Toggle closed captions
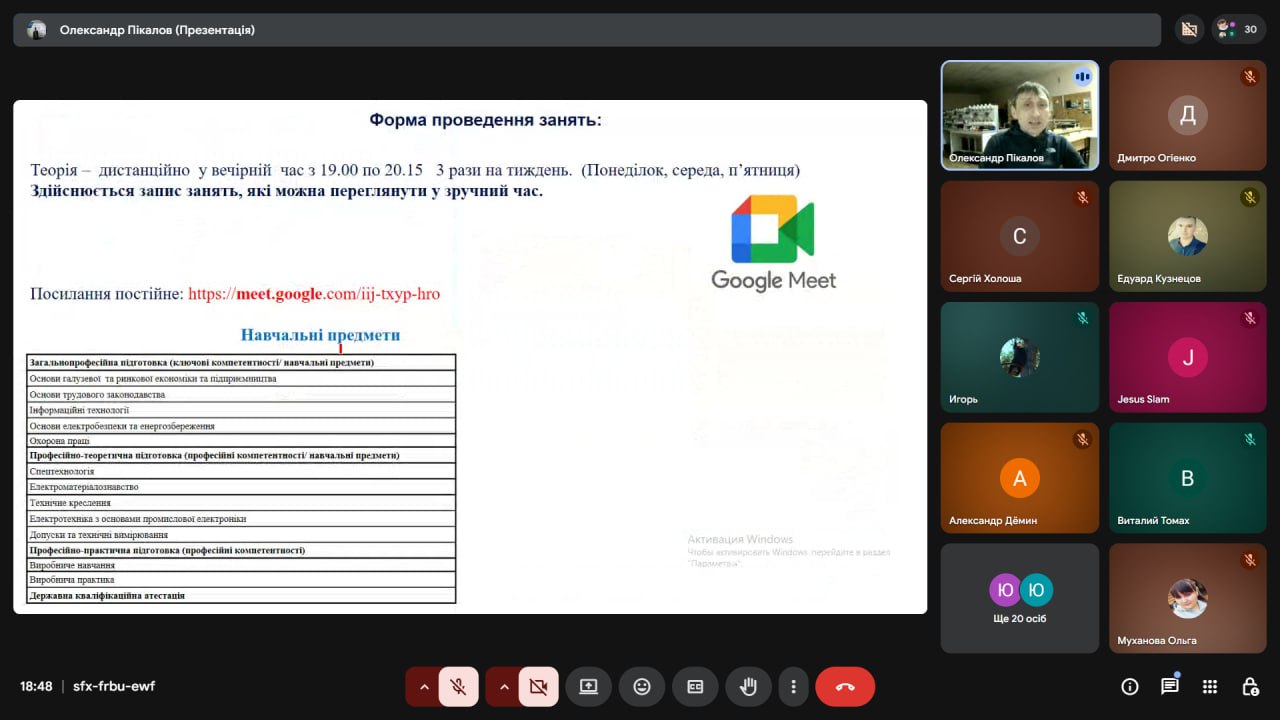 point(694,687)
